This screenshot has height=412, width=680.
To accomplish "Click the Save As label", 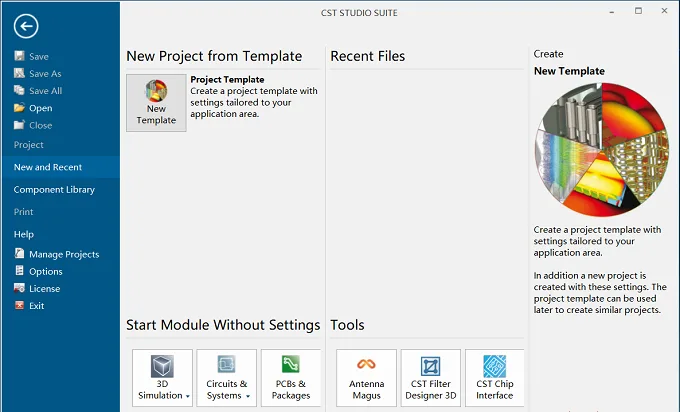I will pyautogui.click(x=46, y=74).
